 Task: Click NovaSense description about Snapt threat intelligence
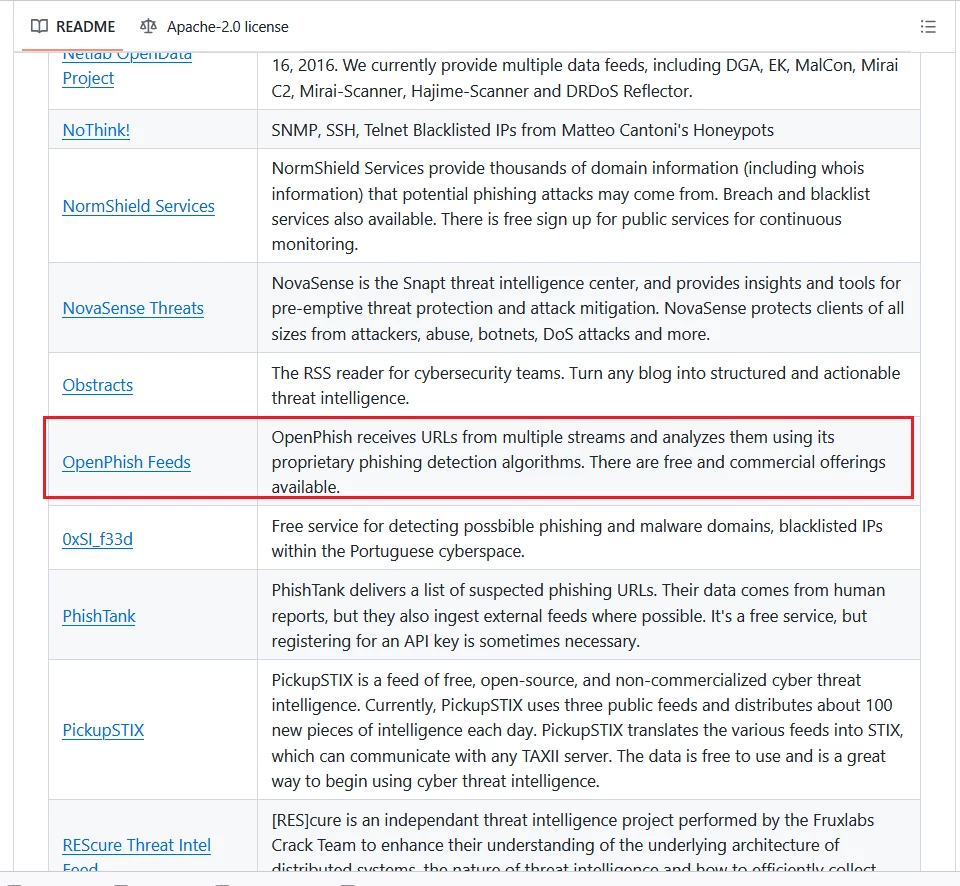(x=588, y=309)
